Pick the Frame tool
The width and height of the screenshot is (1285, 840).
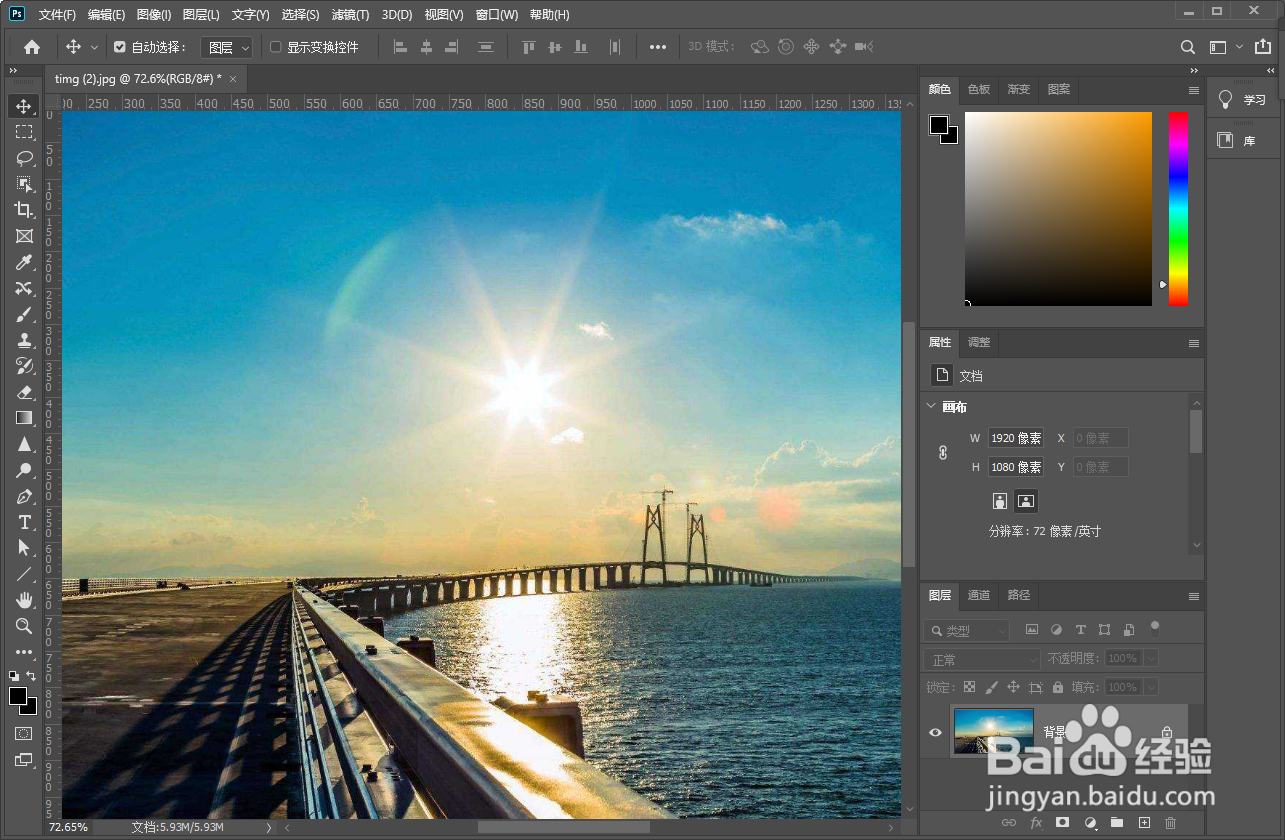(24, 236)
